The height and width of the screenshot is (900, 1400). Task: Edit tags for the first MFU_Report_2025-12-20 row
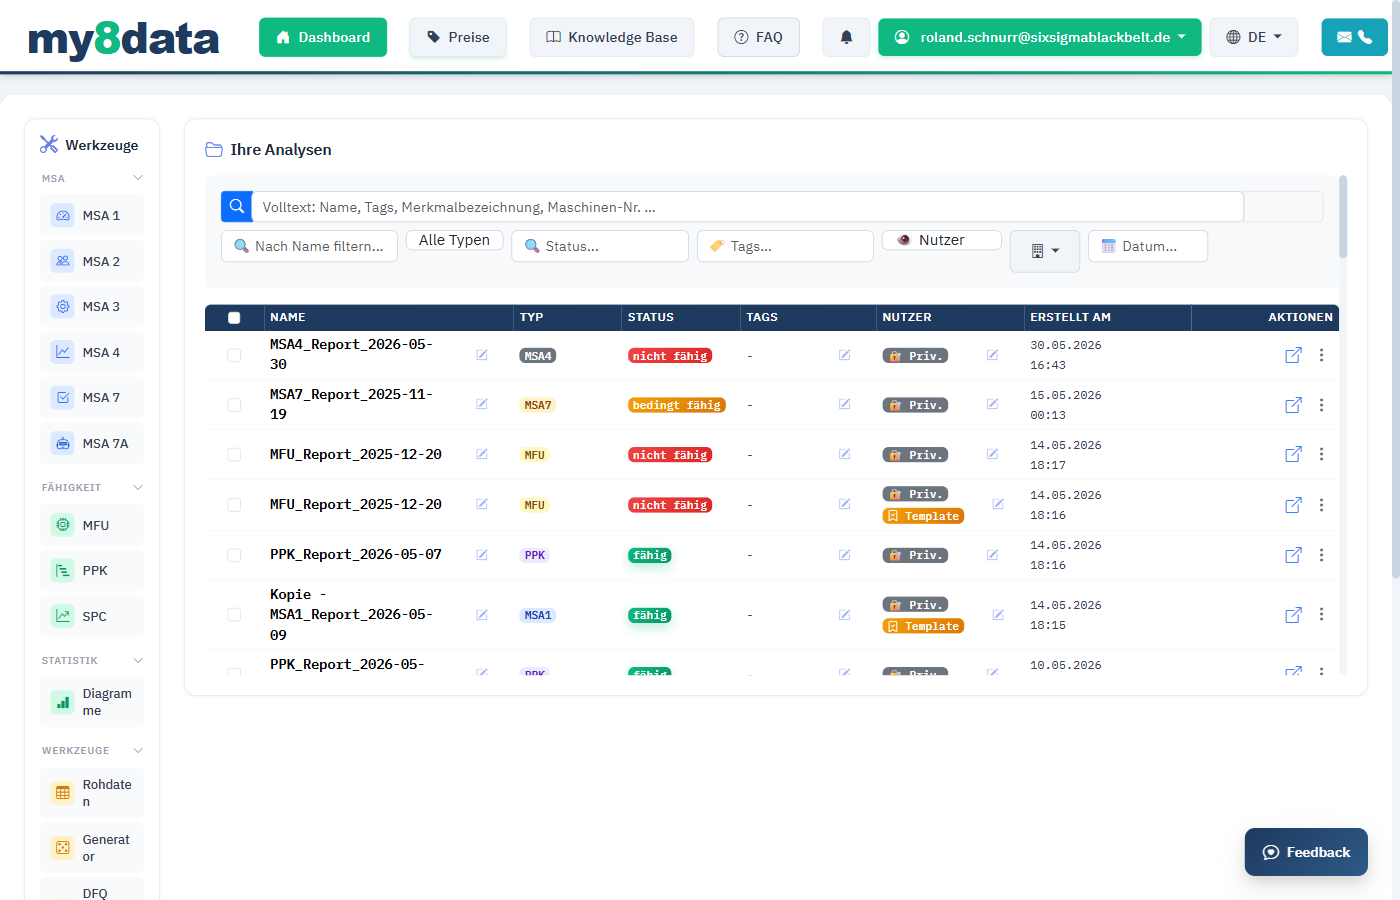pyautogui.click(x=844, y=454)
